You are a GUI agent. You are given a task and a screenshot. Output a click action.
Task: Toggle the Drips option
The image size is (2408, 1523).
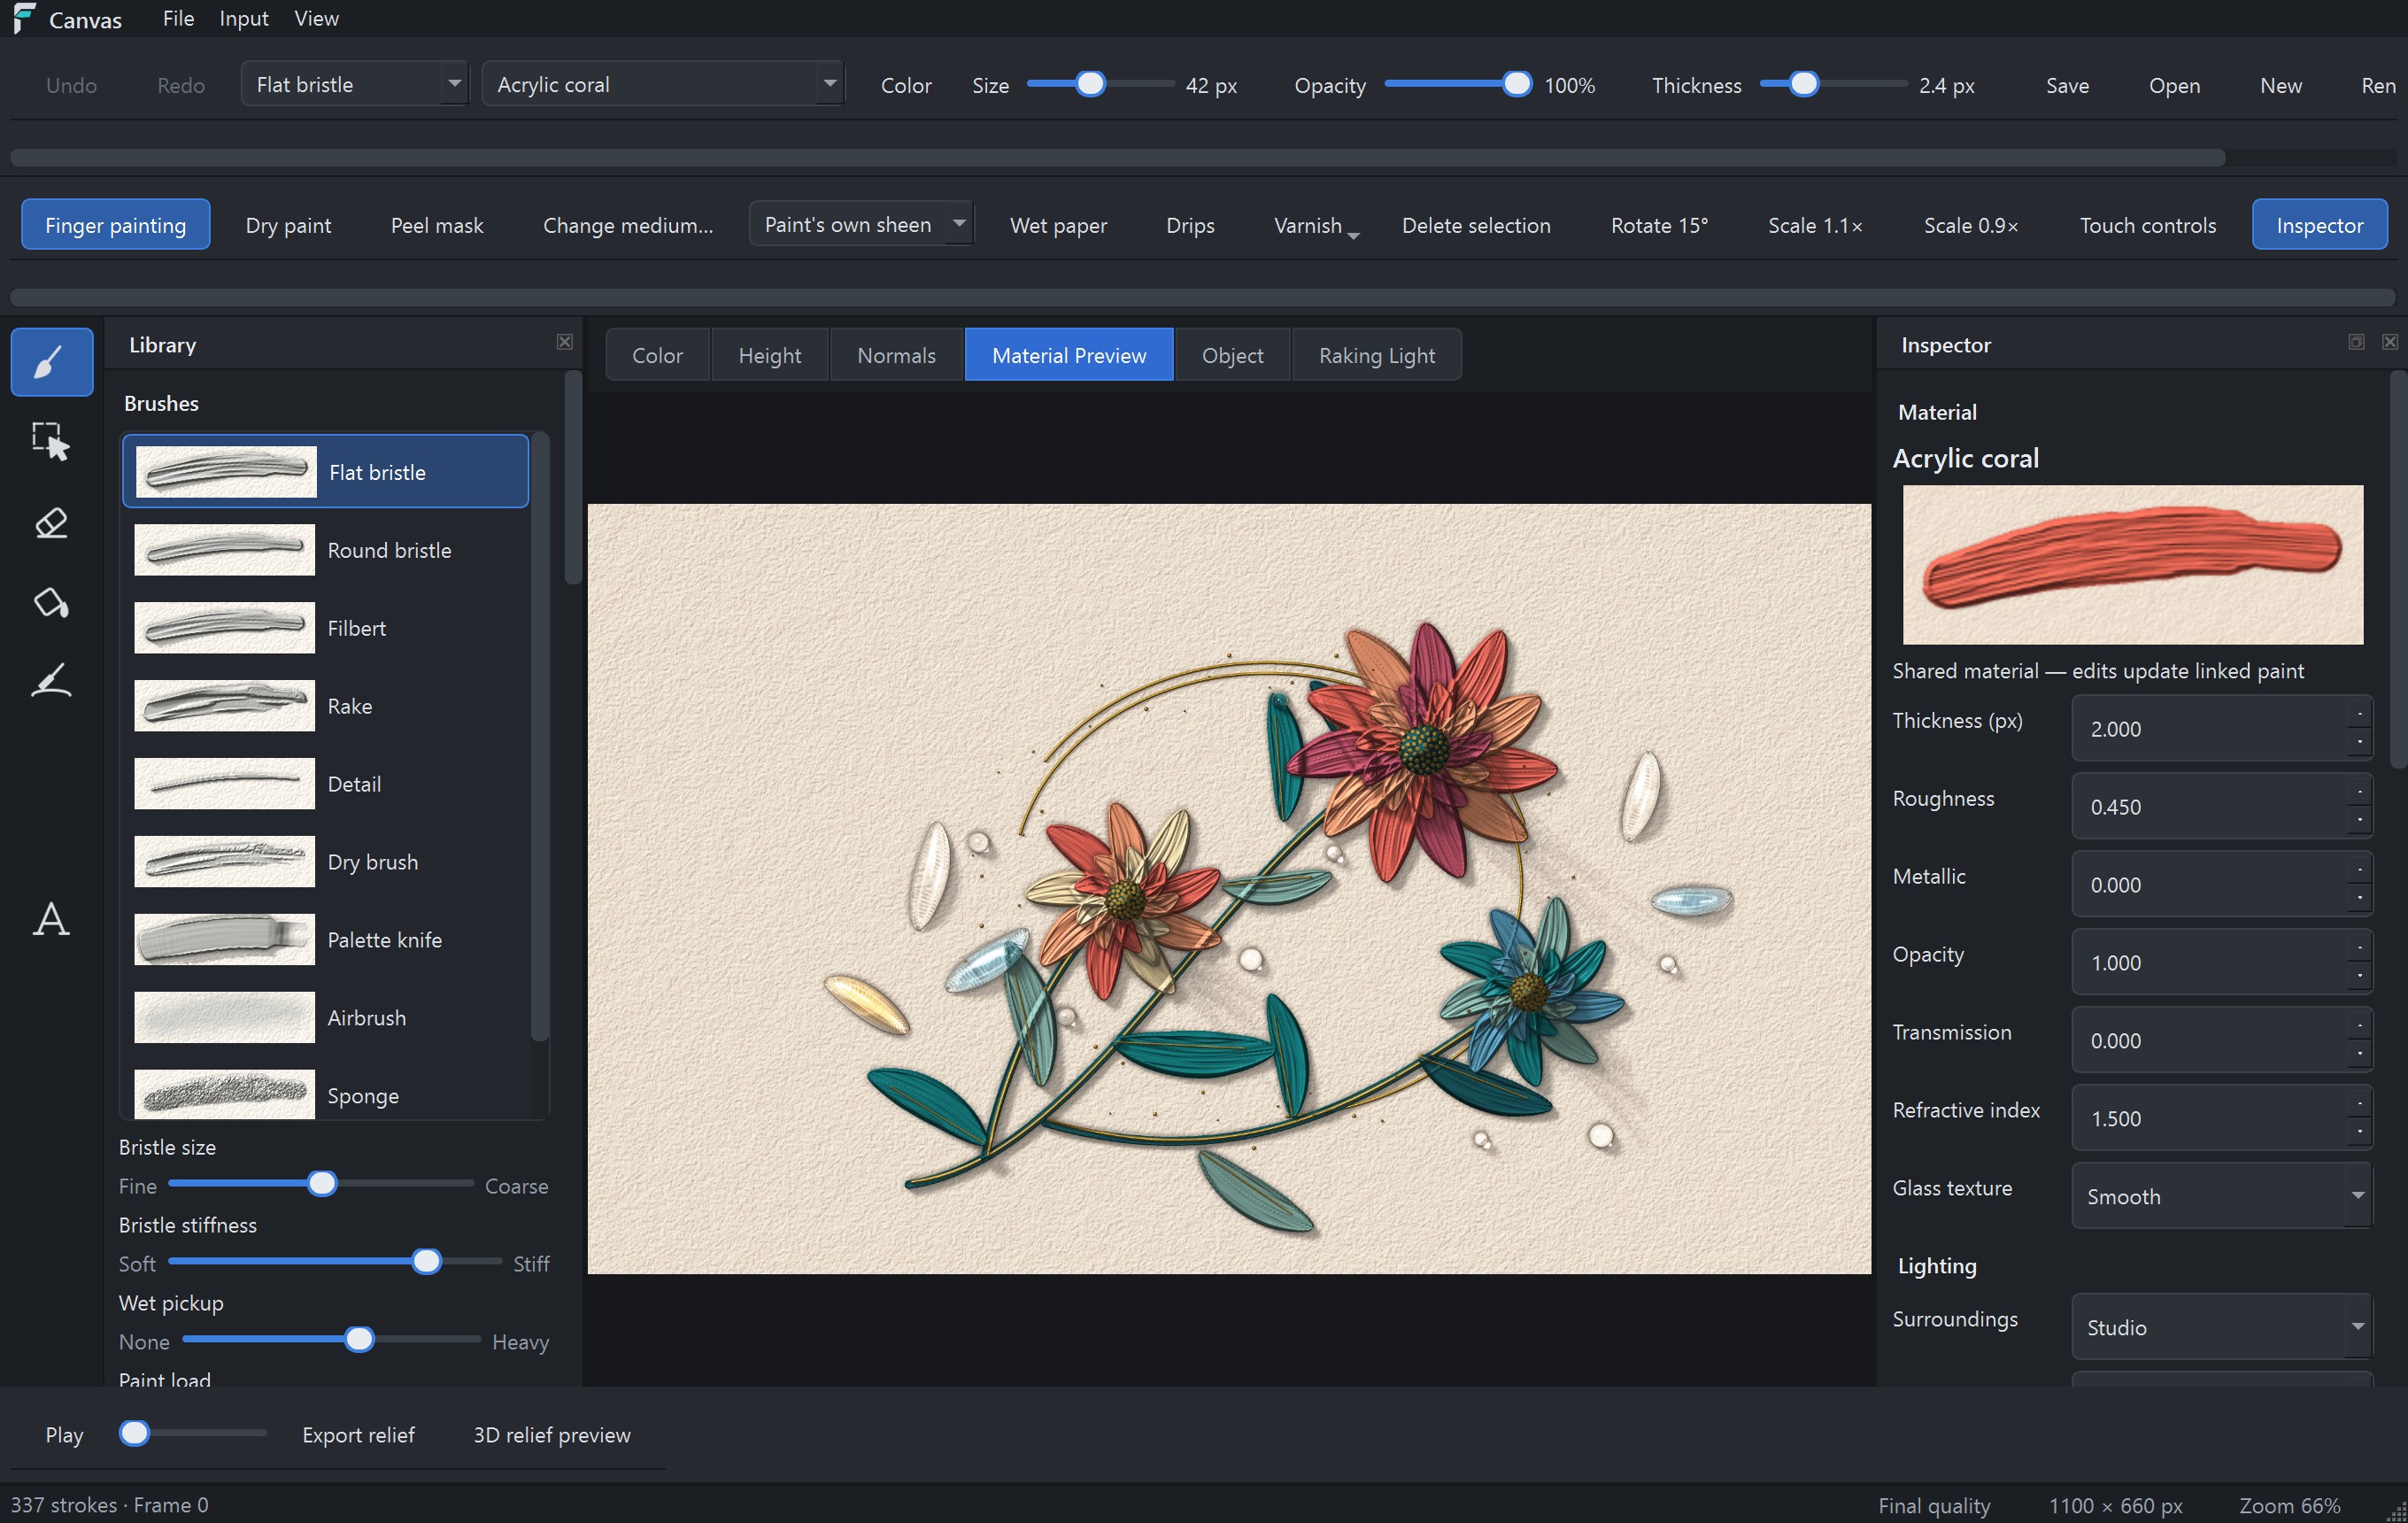(x=1190, y=225)
